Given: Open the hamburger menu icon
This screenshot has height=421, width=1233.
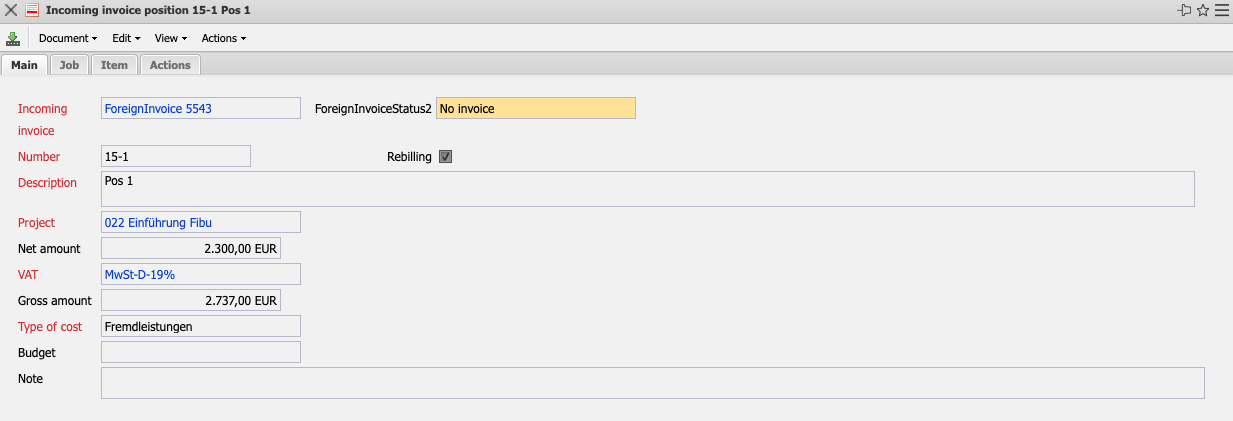Looking at the screenshot, I should point(1221,10).
